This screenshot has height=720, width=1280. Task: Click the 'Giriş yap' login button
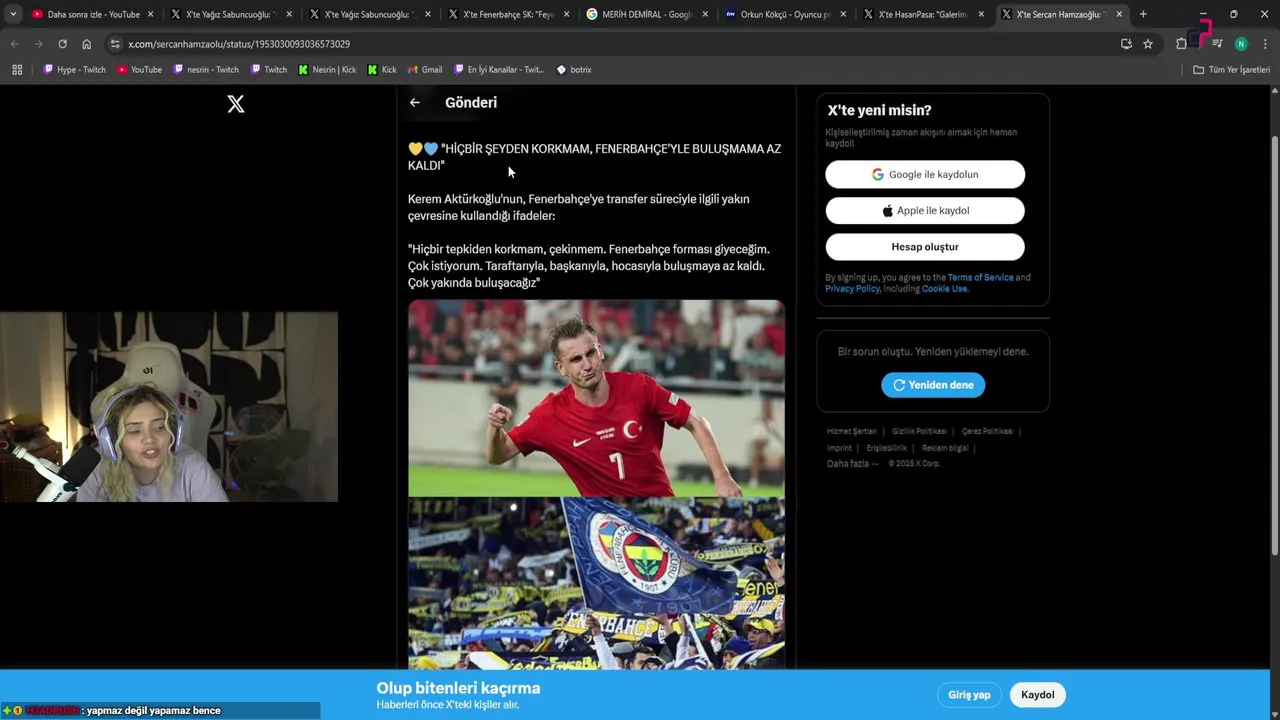pyautogui.click(x=969, y=695)
